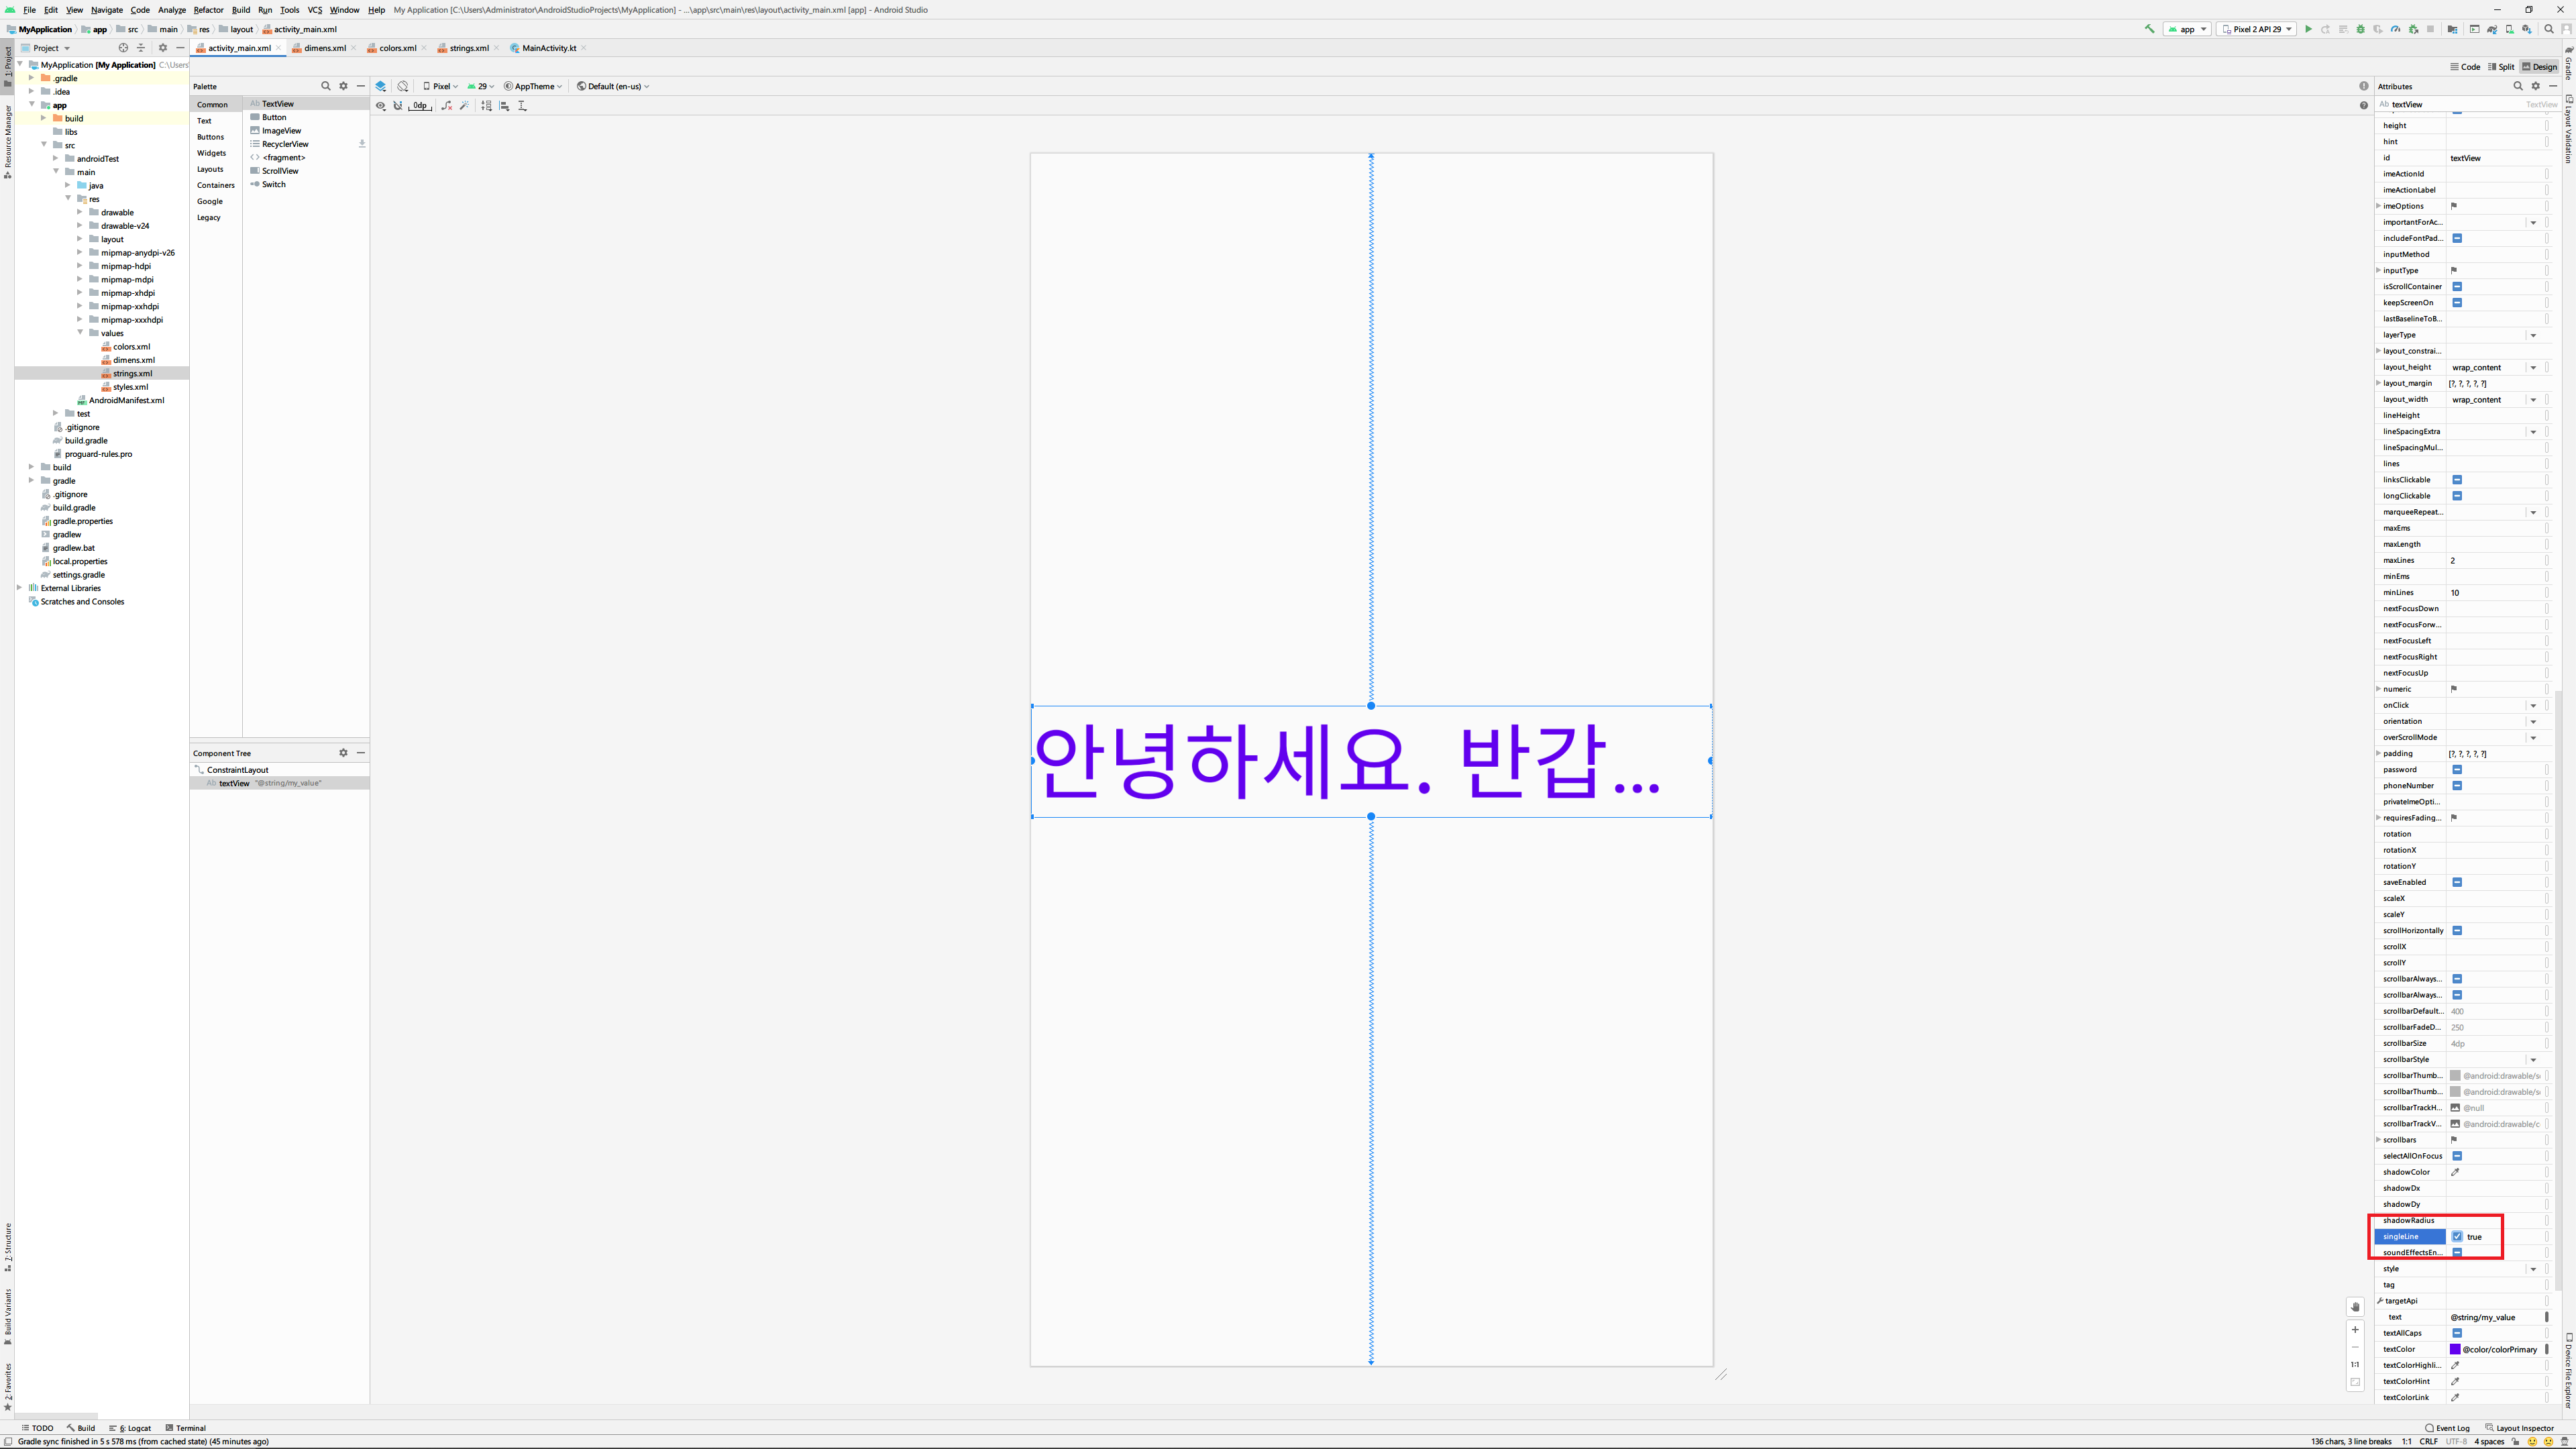Click Infer Constraints magic wand icon
Screen dimensions: 2576x1449
(465, 105)
